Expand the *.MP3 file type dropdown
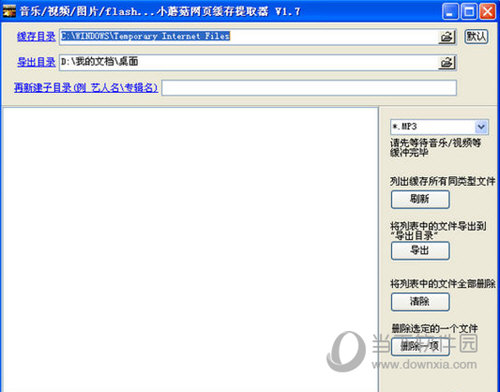Screen dimensions: 500x392 coord(481,127)
